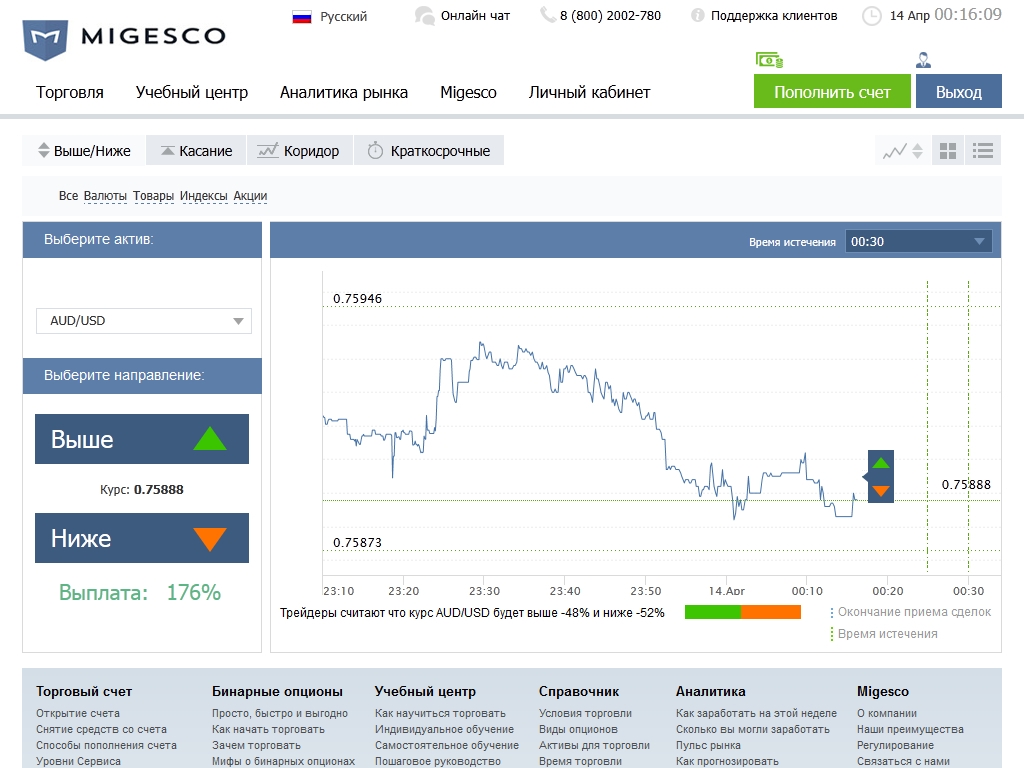This screenshot has width=1024, height=768.
Task: Open online chat bubble icon
Action: click(425, 15)
